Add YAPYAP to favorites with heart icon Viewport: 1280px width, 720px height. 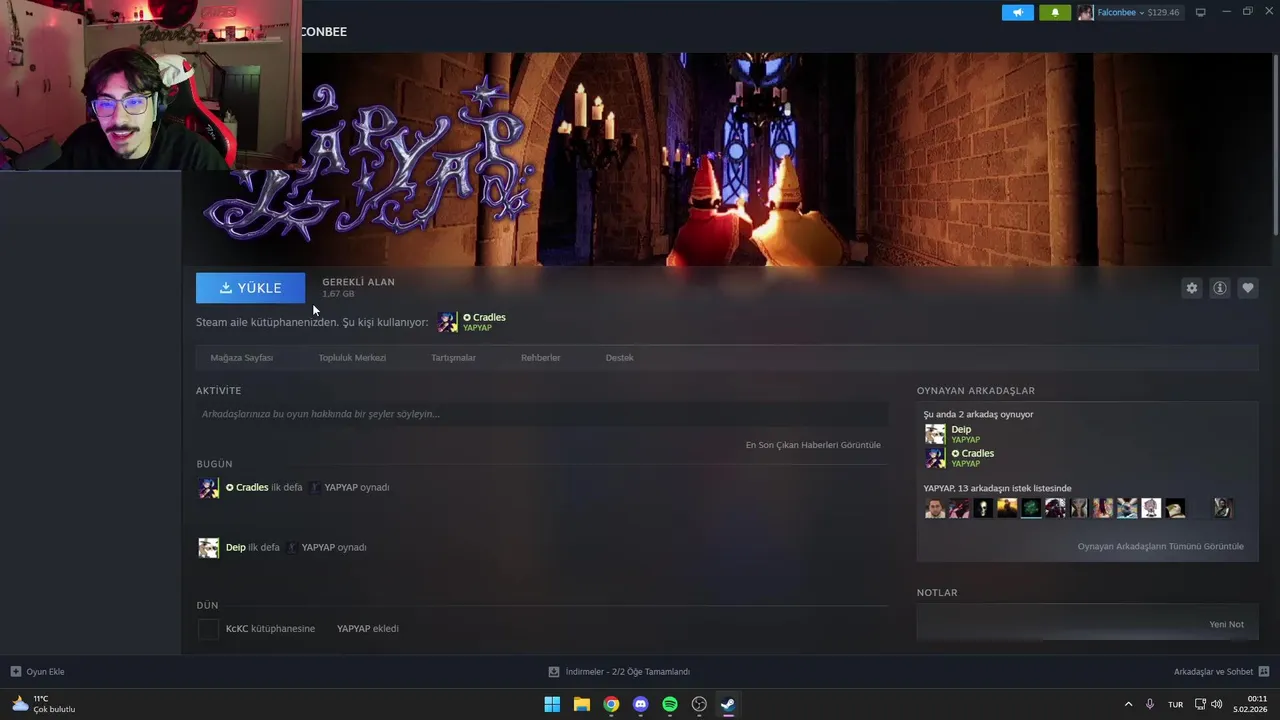tap(1247, 288)
